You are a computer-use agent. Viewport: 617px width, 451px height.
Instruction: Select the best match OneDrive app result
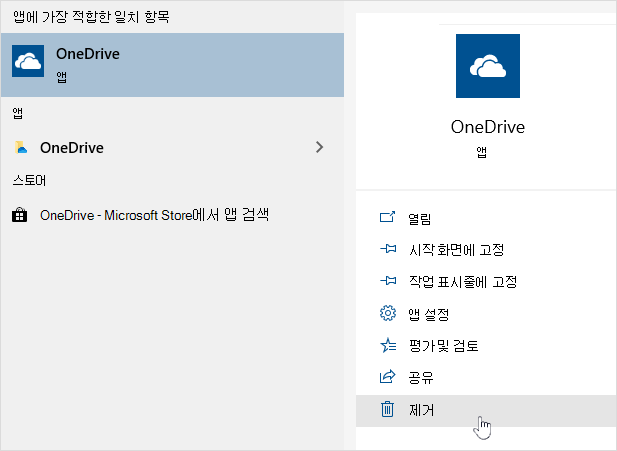coord(172,65)
